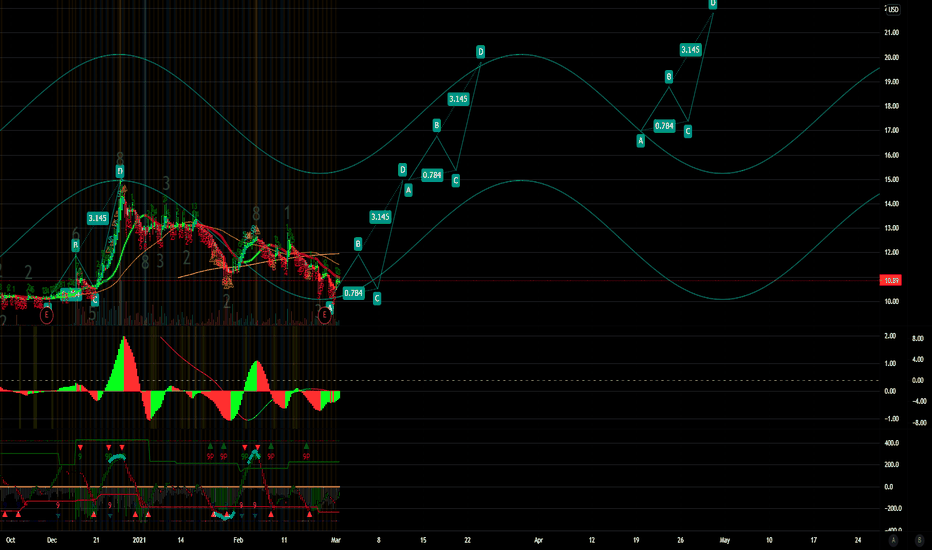Click the Apr label on the time axis

[x=539, y=540]
